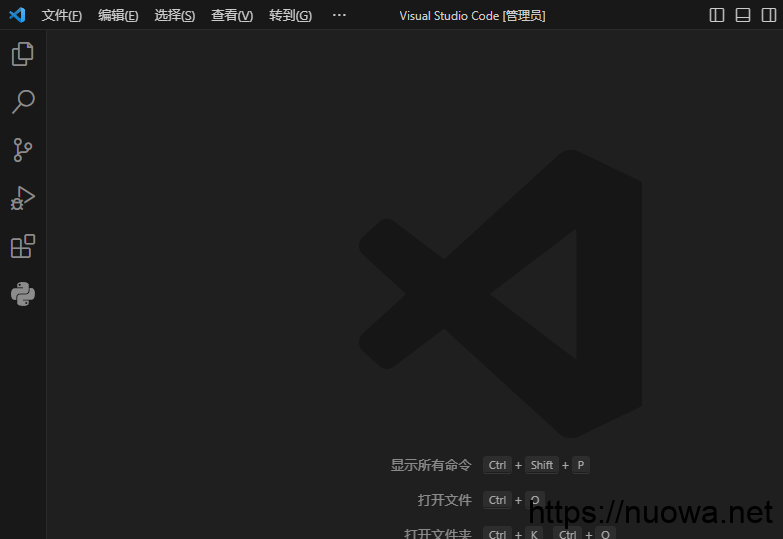Click the VS Code logo icon
The width and height of the screenshot is (783, 539).
pyautogui.click(x=17, y=15)
